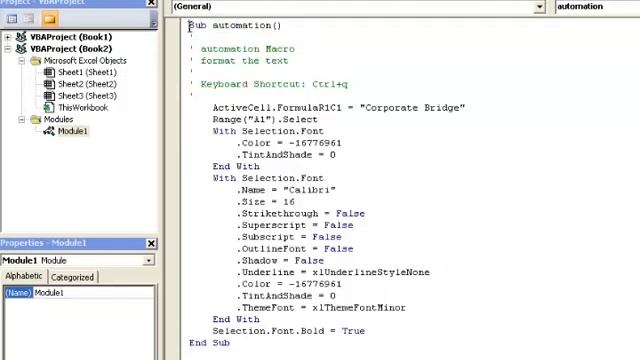This screenshot has height=360, width=640.
Task: Click 'Selection.Font.Bold = True' line
Action: (x=288, y=331)
